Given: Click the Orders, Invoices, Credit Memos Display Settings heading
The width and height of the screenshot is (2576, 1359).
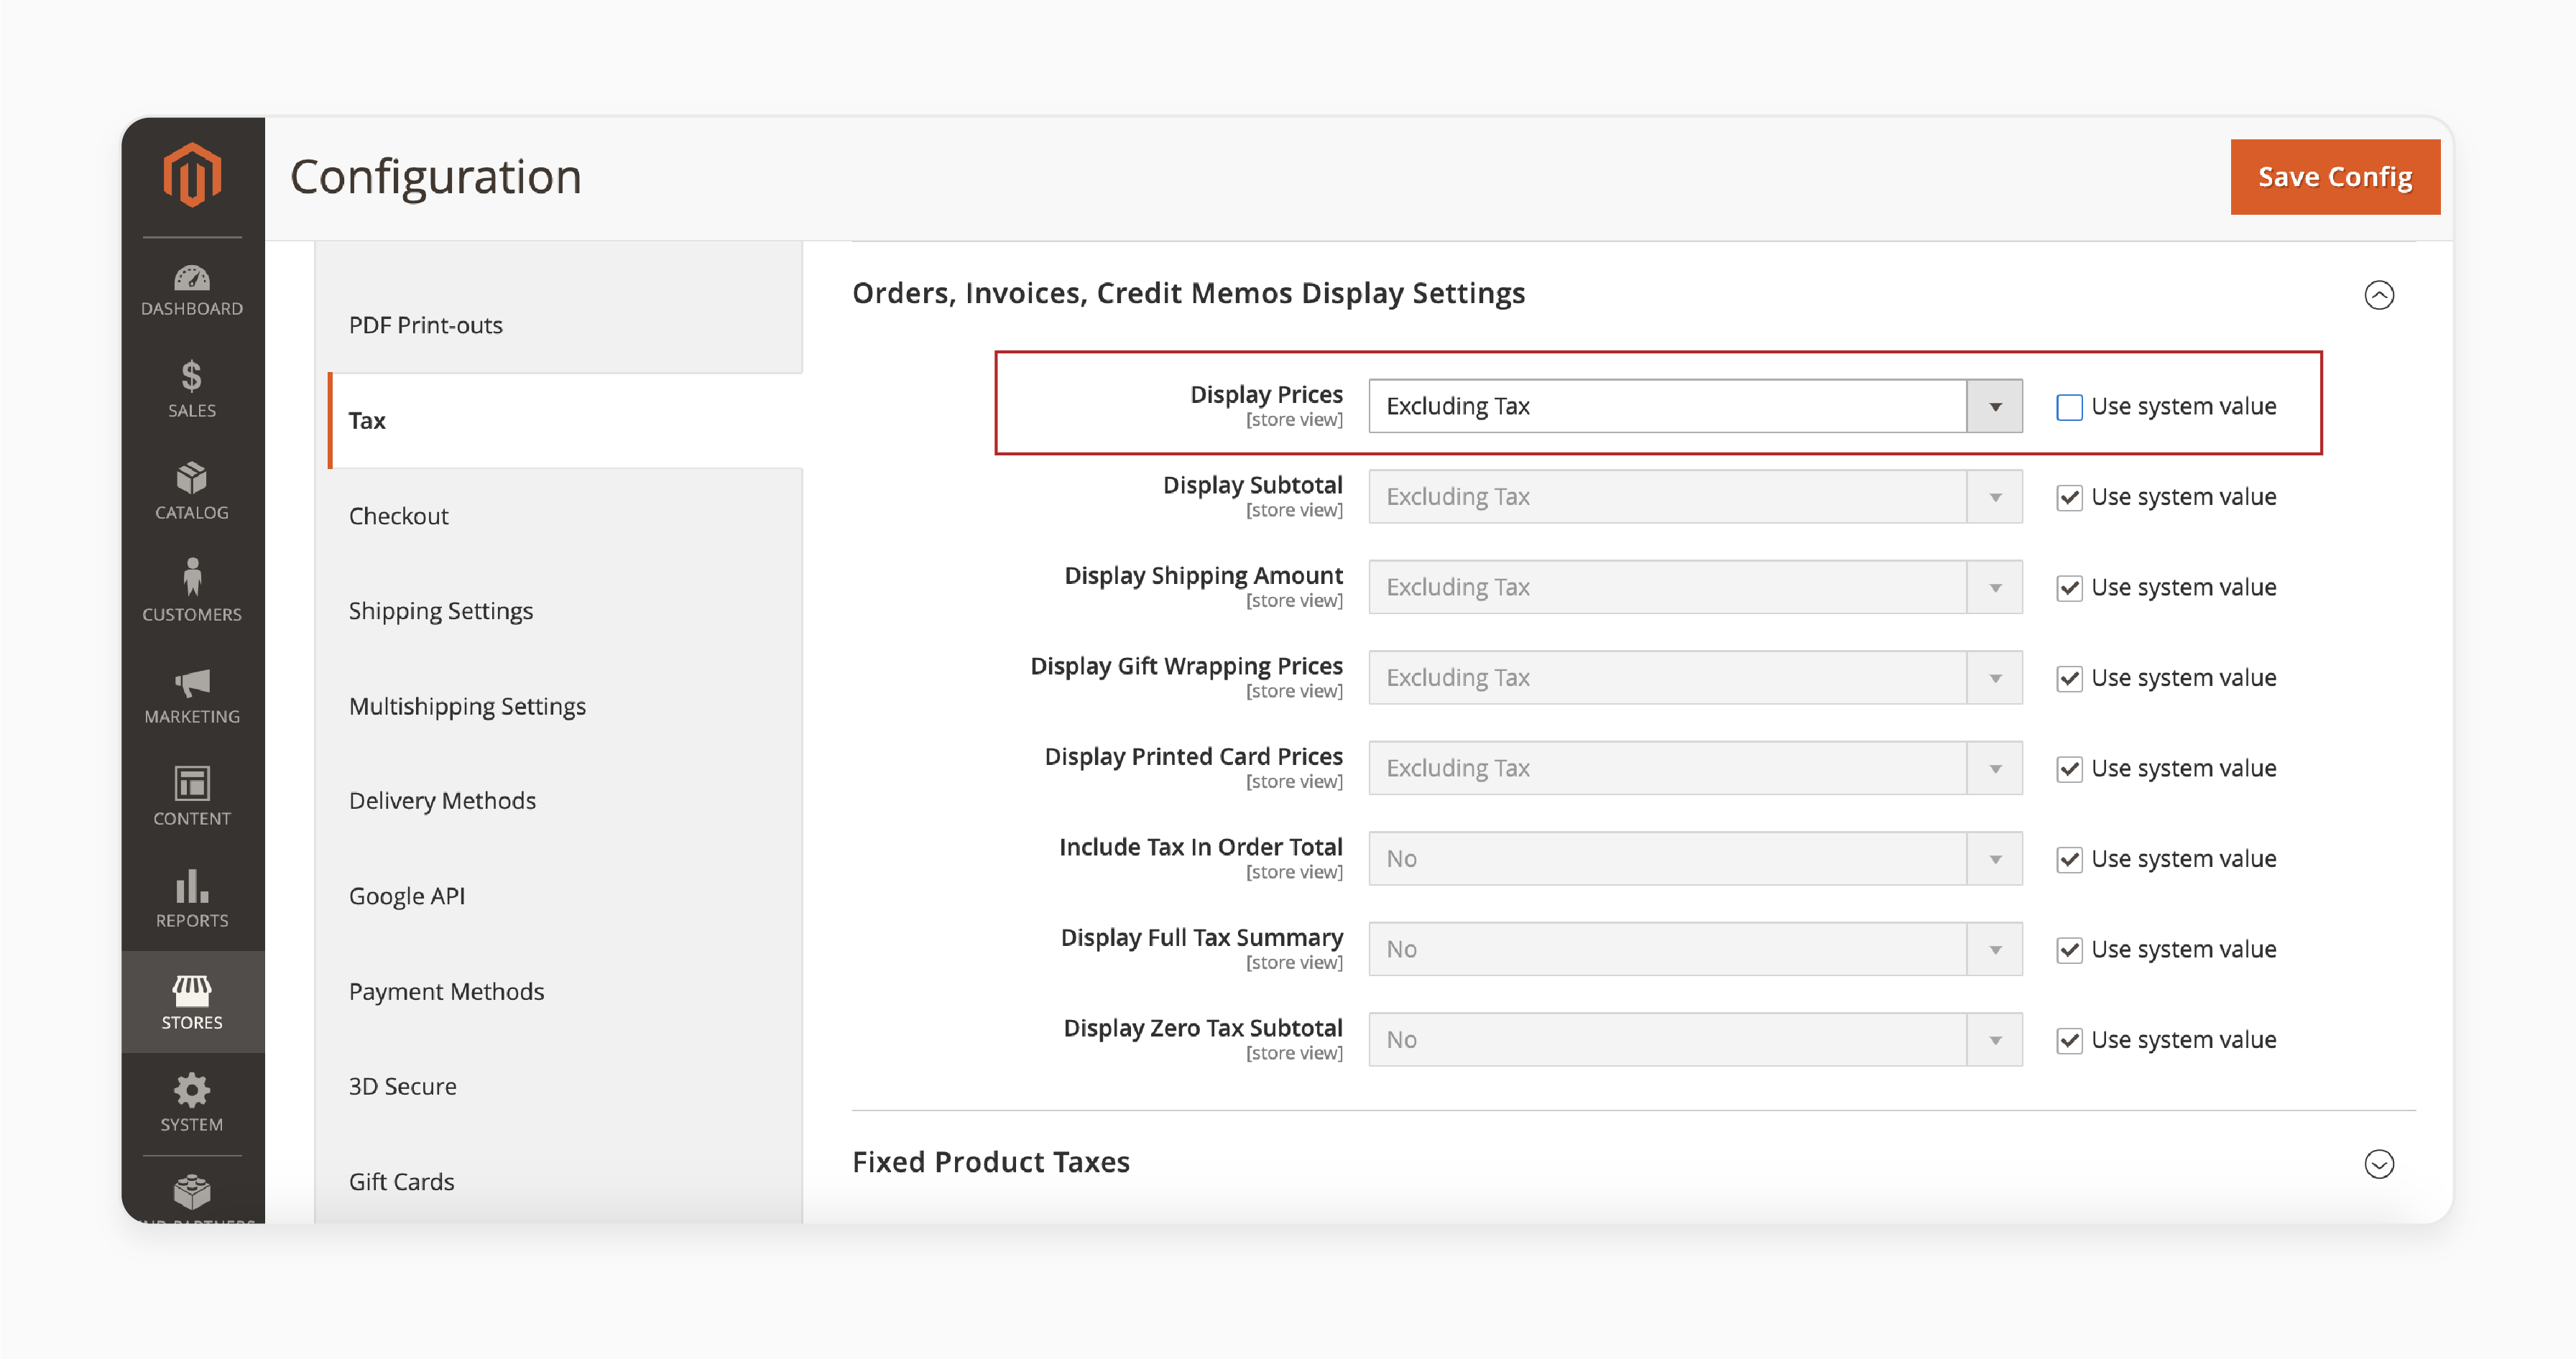Looking at the screenshot, I should (1188, 293).
